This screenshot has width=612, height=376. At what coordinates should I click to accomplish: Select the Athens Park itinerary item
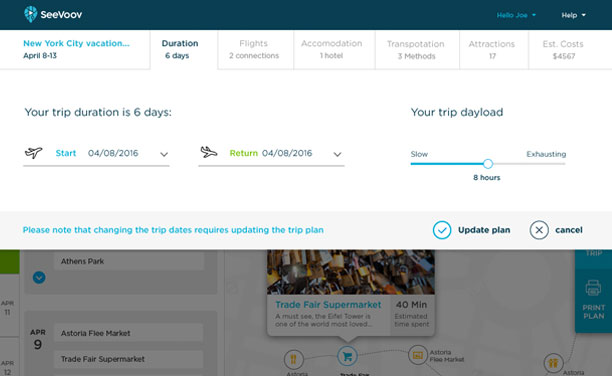click(x=129, y=261)
